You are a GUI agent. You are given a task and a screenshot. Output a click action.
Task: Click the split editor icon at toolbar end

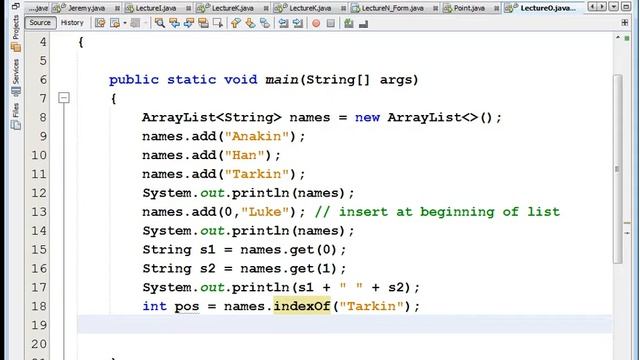coord(625,23)
